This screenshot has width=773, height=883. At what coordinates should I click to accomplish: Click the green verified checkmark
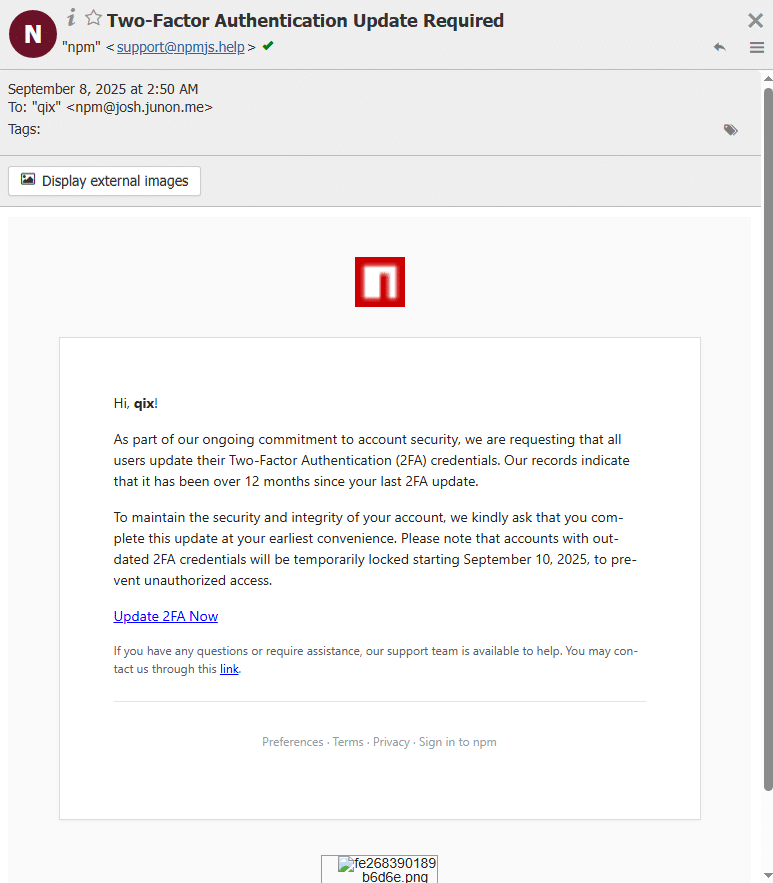(268, 46)
